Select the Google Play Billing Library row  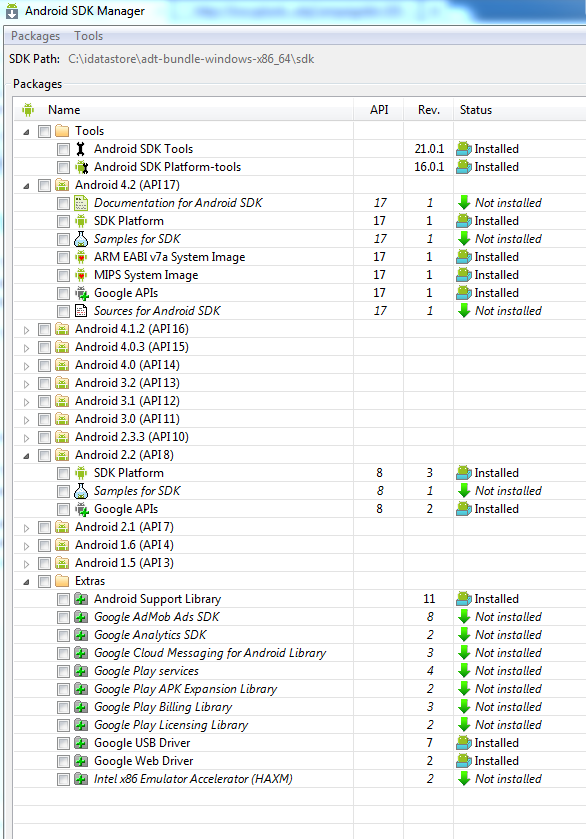(300, 707)
